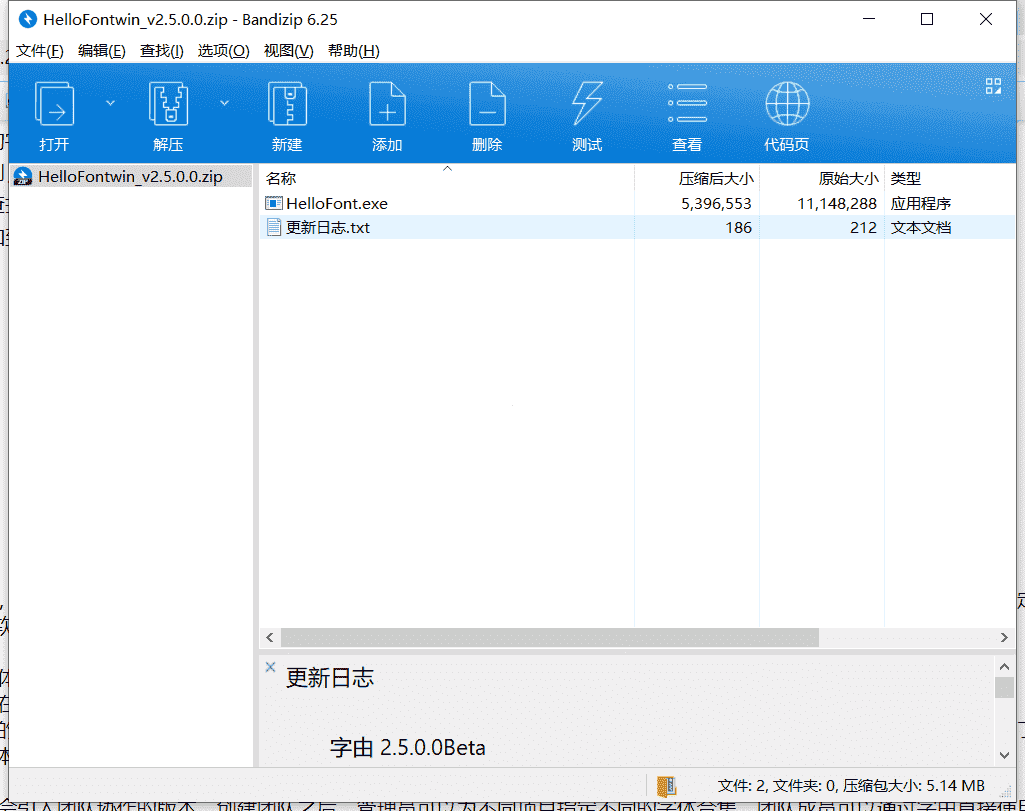Click the zip archive icon in tree
The image size is (1025, 811).
(23, 176)
